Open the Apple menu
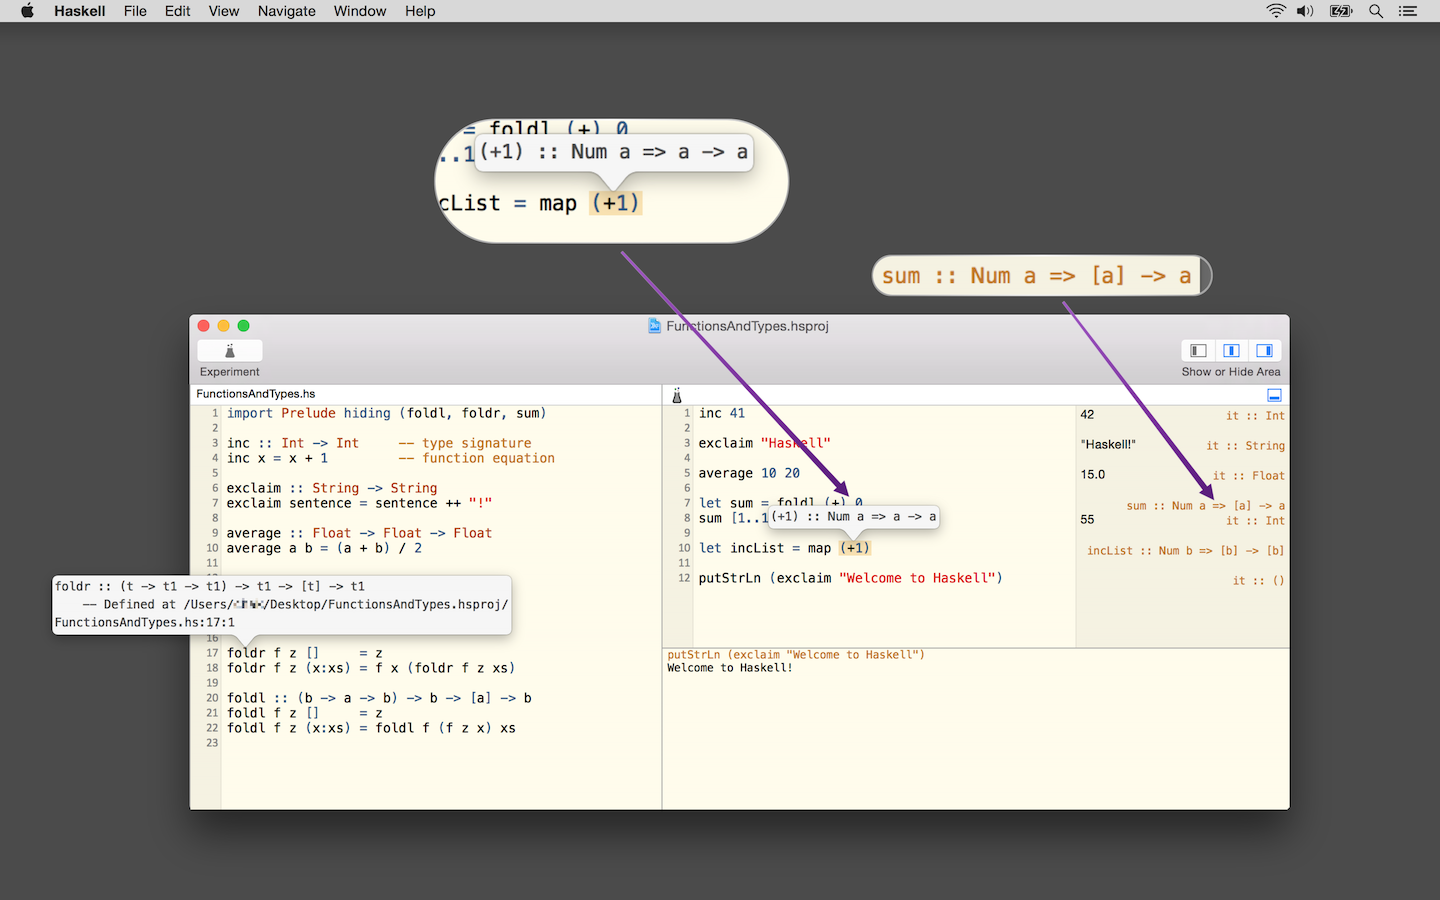This screenshot has height=900, width=1440. [x=27, y=11]
